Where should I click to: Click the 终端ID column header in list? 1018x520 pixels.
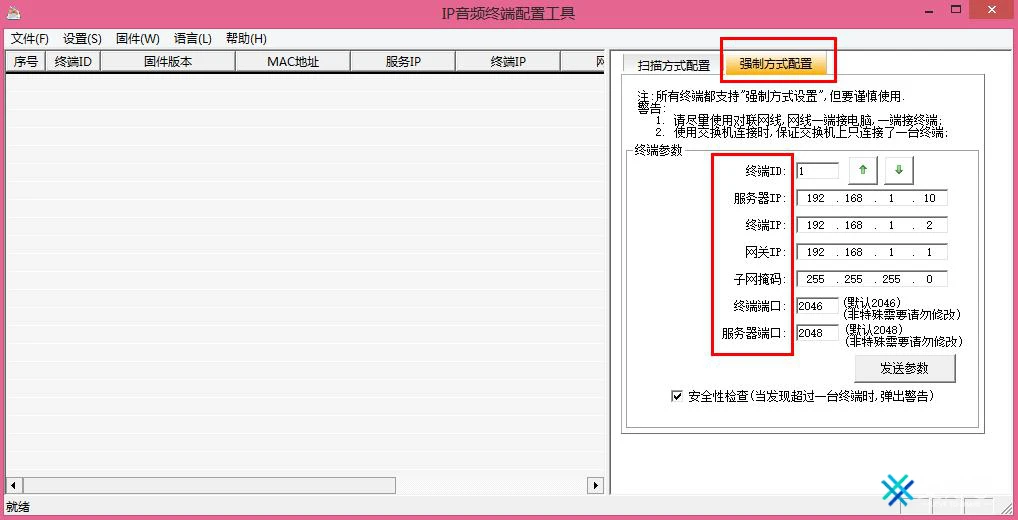pos(73,62)
